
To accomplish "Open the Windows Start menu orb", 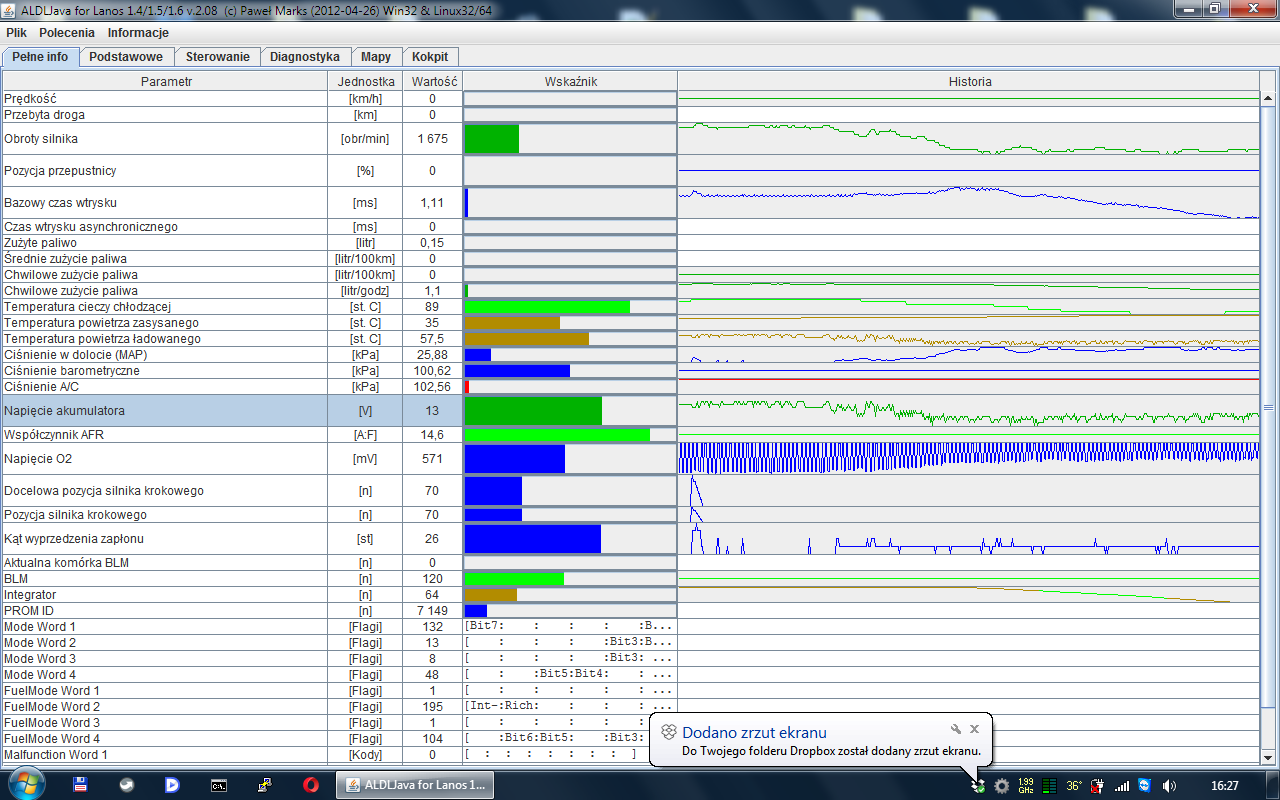I will click(26, 785).
